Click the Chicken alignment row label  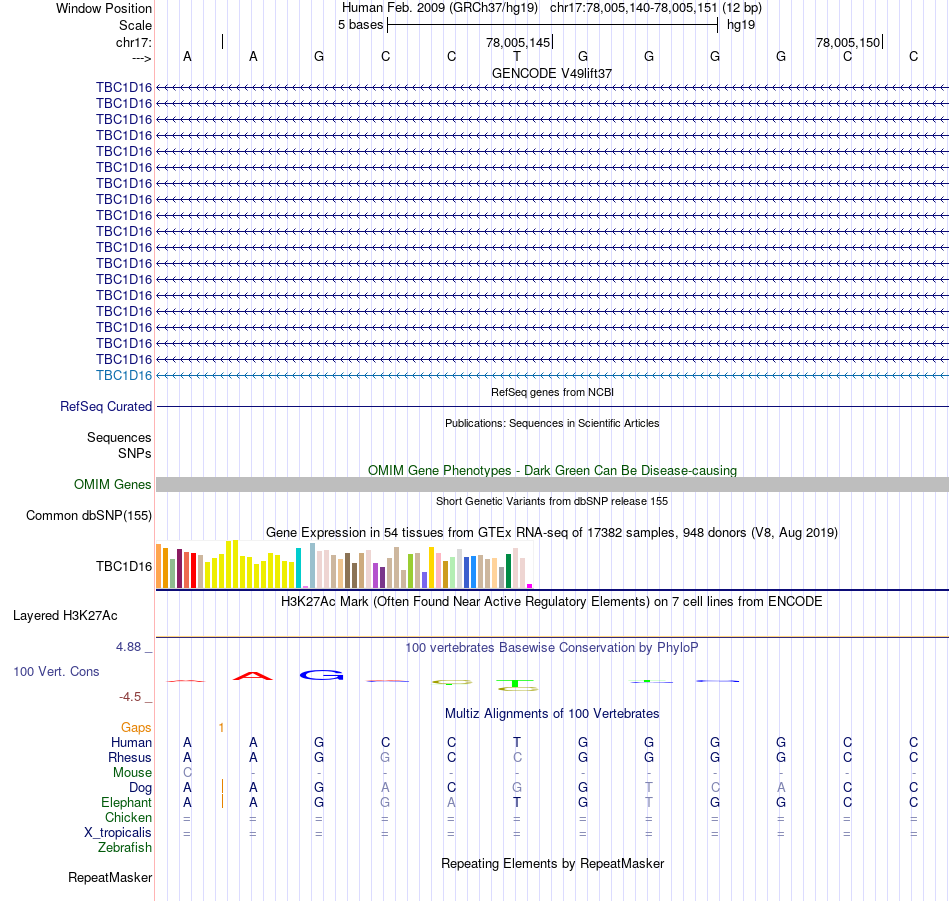coord(128,817)
